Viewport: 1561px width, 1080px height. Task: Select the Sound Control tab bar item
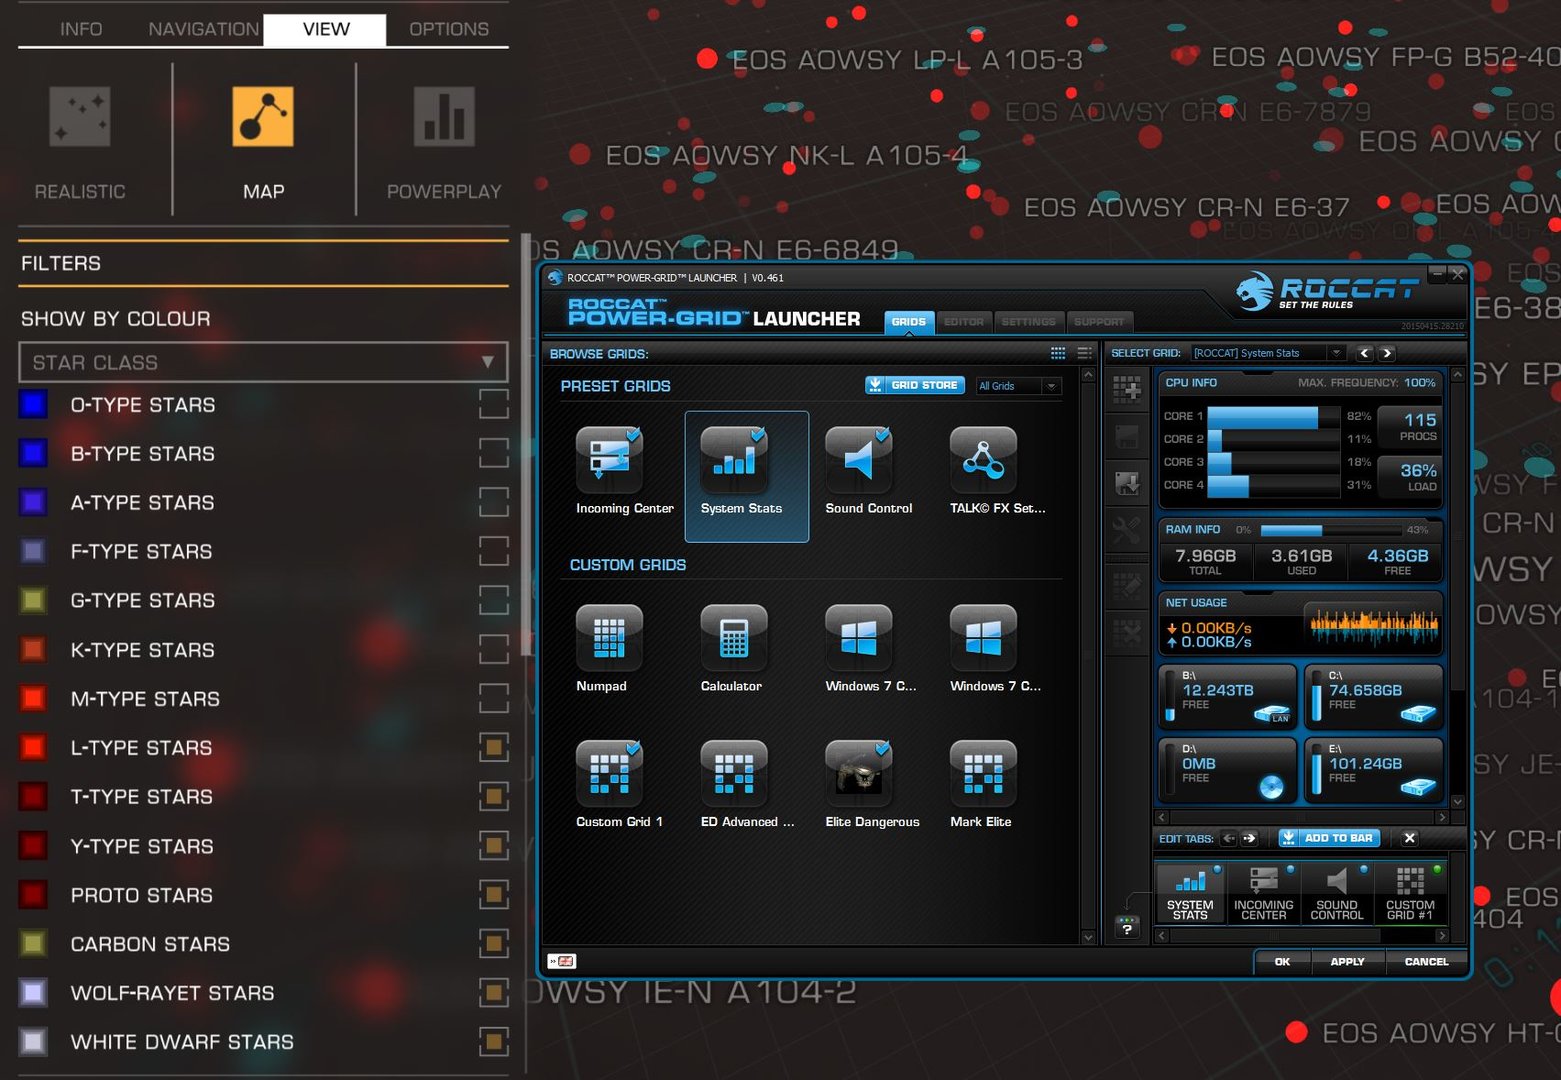1337,893
